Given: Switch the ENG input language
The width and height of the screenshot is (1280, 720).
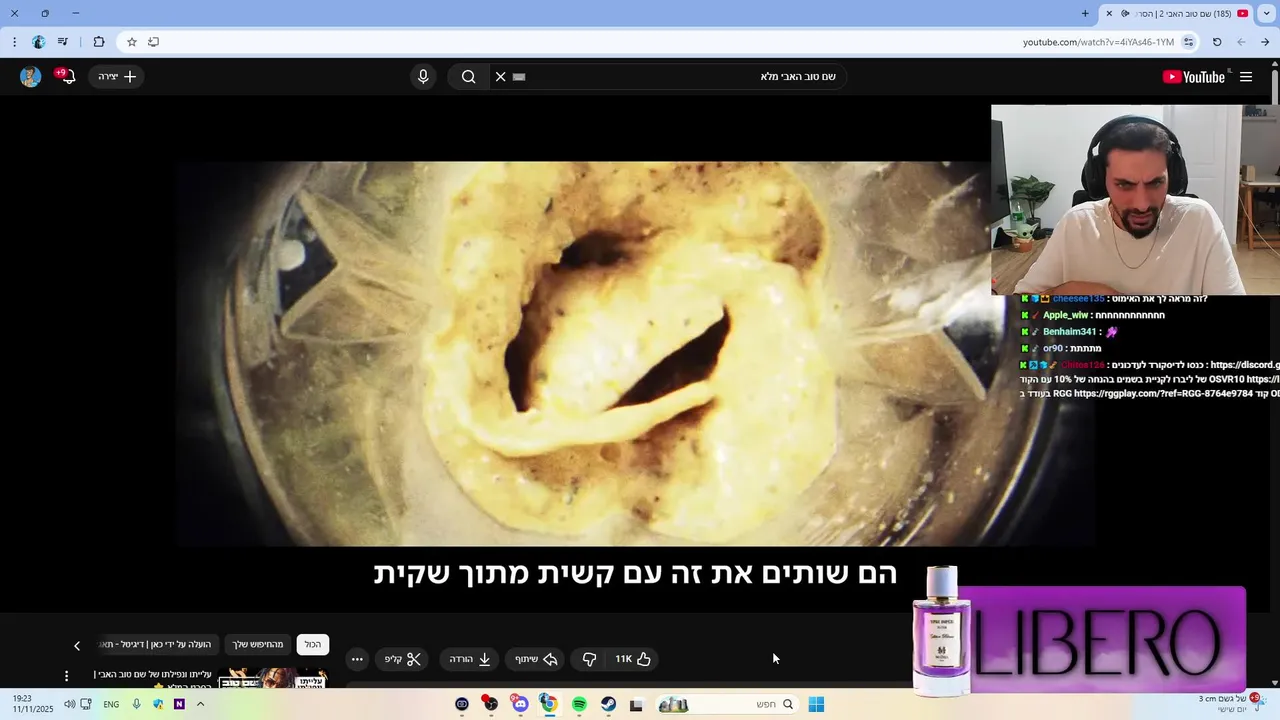Looking at the screenshot, I should pos(111,704).
